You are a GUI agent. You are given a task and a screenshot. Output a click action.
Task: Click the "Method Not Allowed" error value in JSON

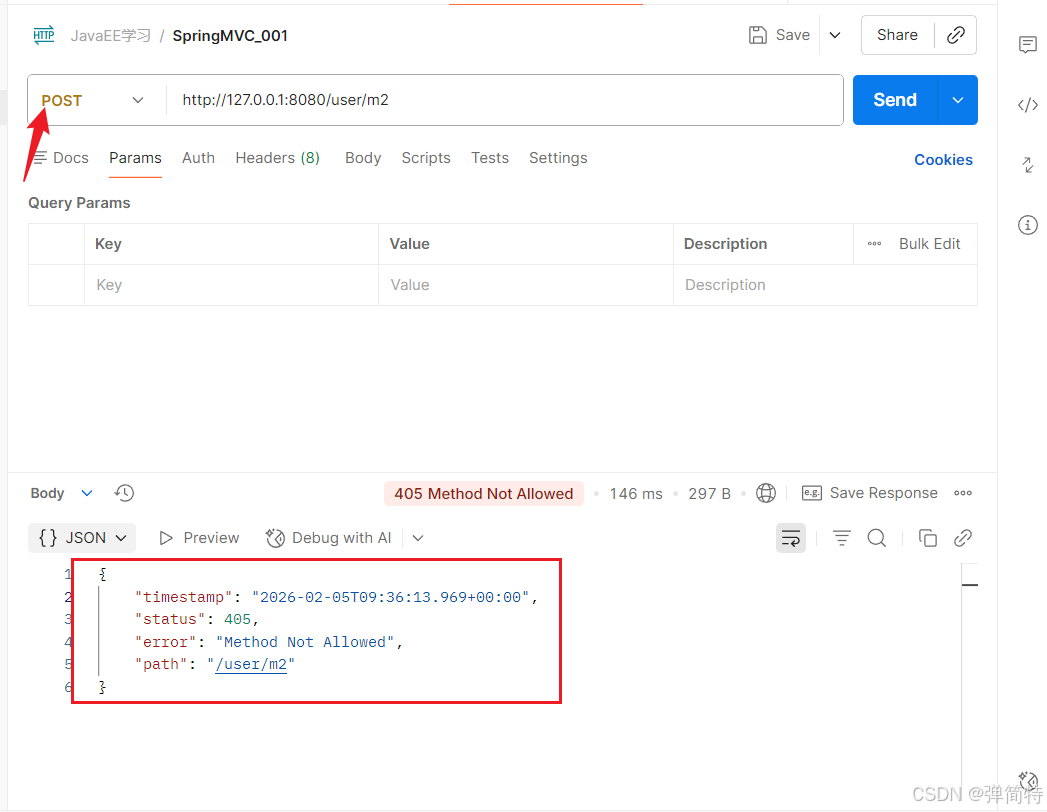305,642
